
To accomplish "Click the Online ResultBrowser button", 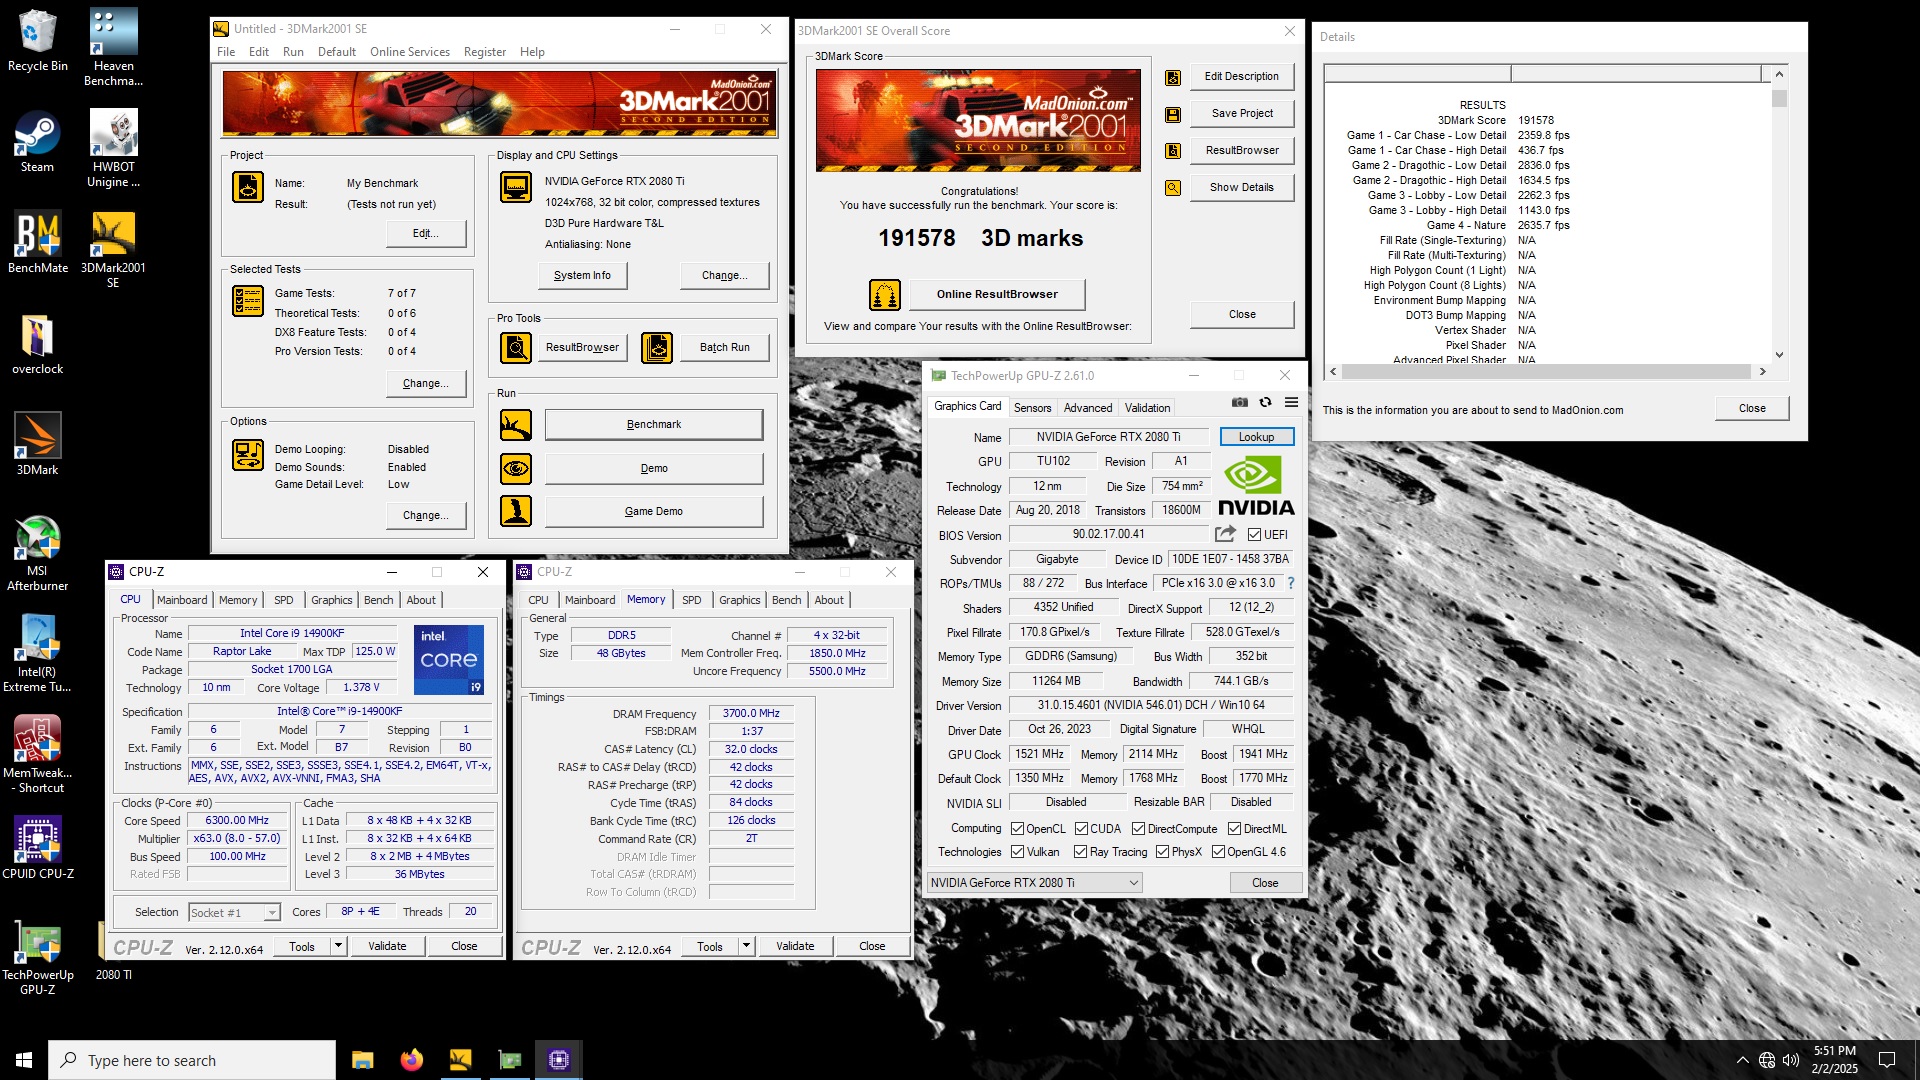I will click(x=996, y=294).
